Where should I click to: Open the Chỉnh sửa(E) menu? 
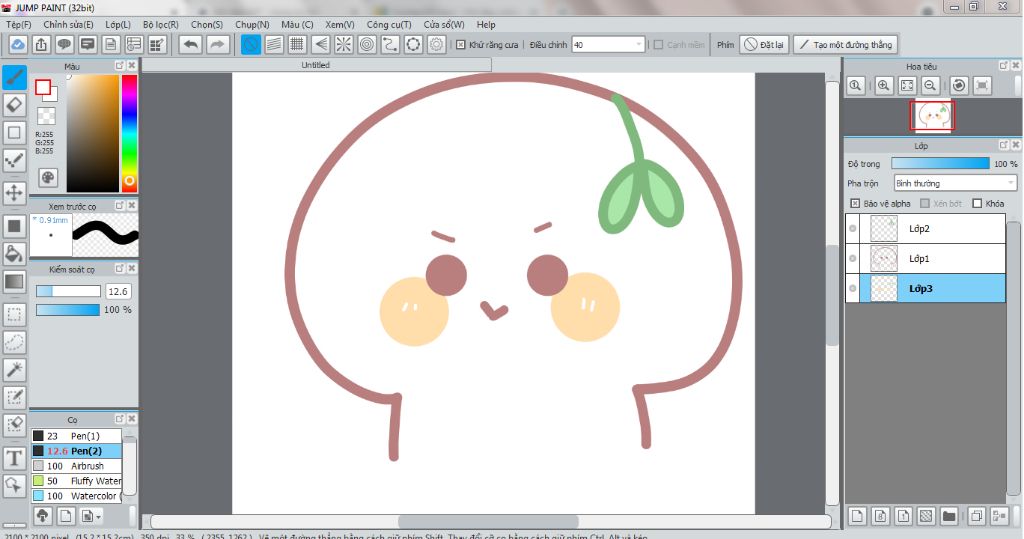click(x=69, y=24)
